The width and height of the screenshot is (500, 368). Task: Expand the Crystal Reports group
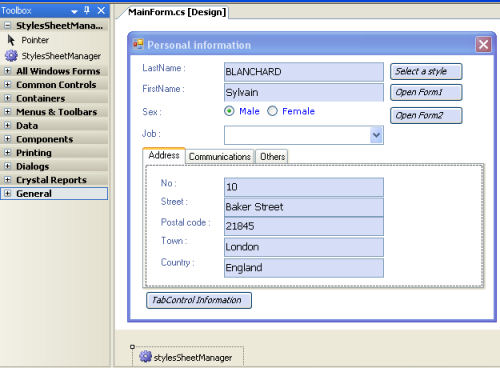tap(7, 180)
